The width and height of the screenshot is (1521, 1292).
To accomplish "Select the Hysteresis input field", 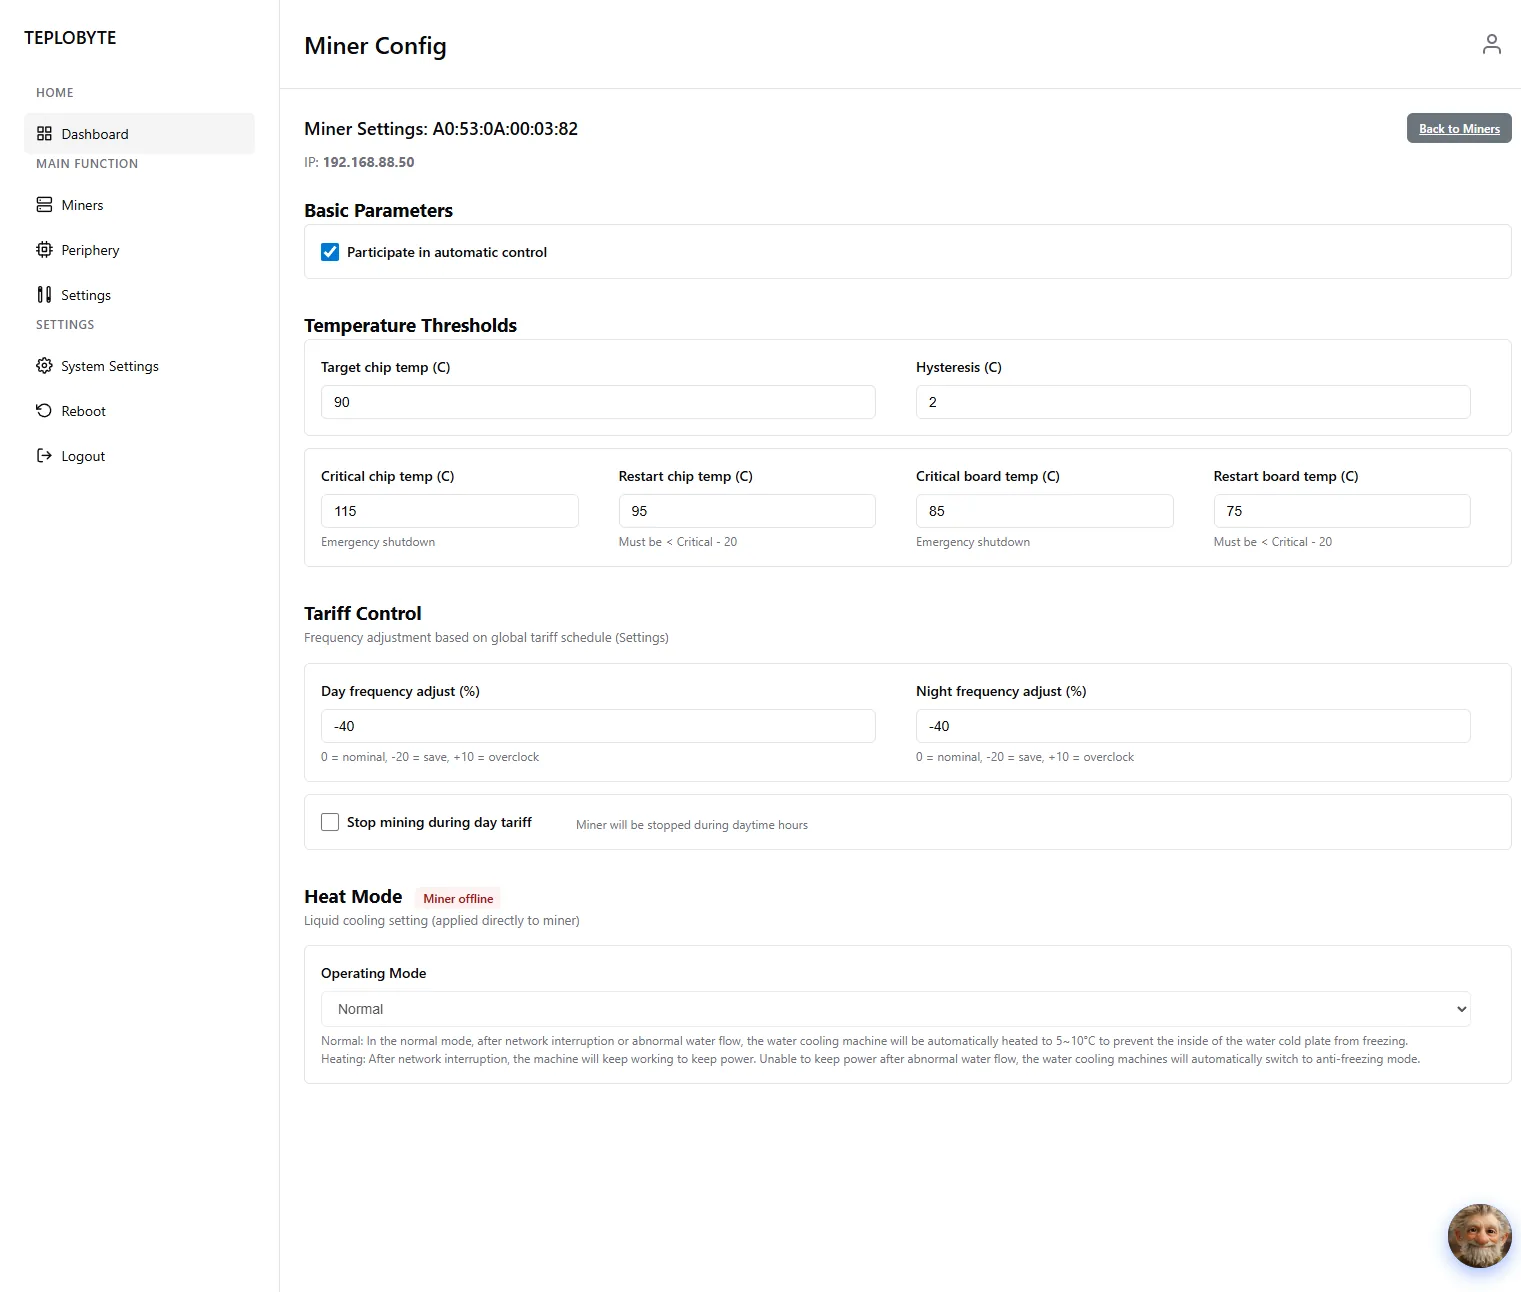I will coord(1193,402).
